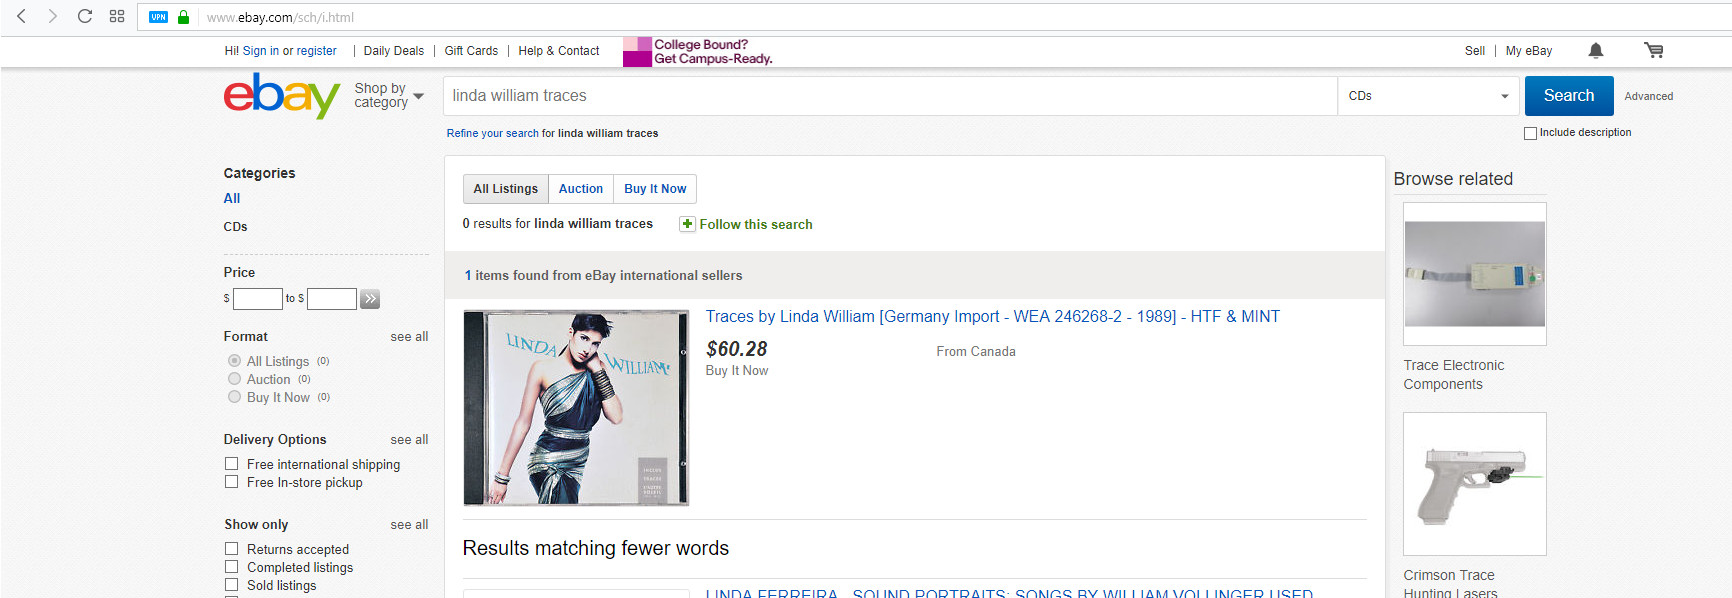Check the Sold listings option
This screenshot has height=598, width=1732.
231,585
